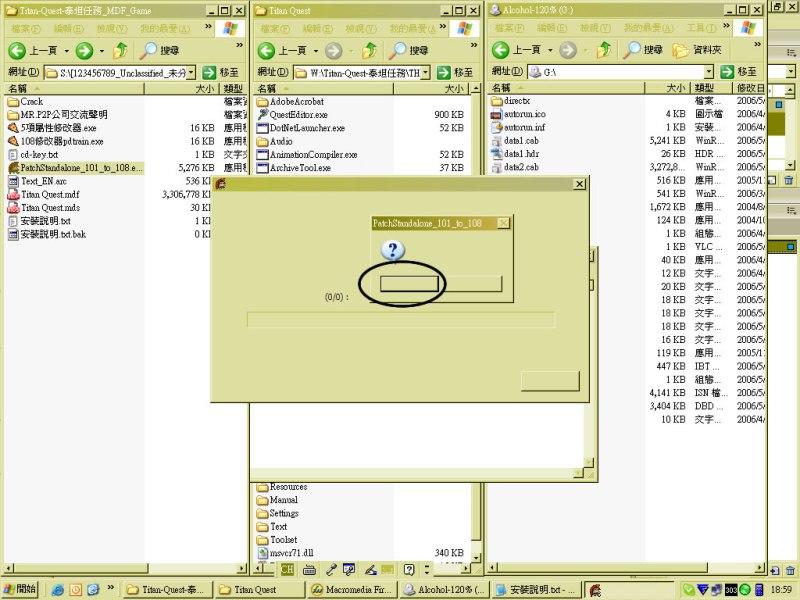This screenshot has width=800, height=600.
Task: Select PatchStandalone_101_to_108 exe file
Action: [x=75, y=168]
